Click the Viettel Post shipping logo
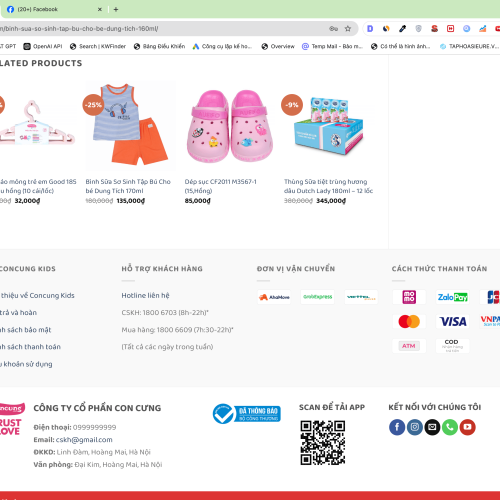The width and height of the screenshot is (500, 500). (x=361, y=297)
